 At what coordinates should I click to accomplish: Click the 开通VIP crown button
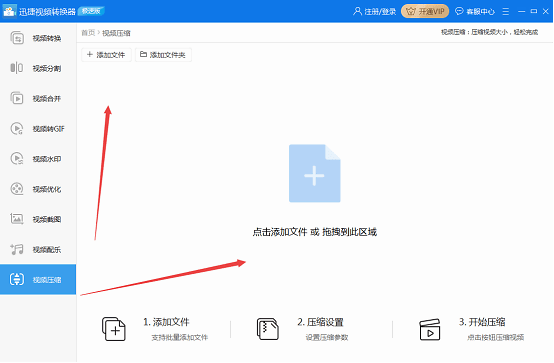pyautogui.click(x=425, y=11)
